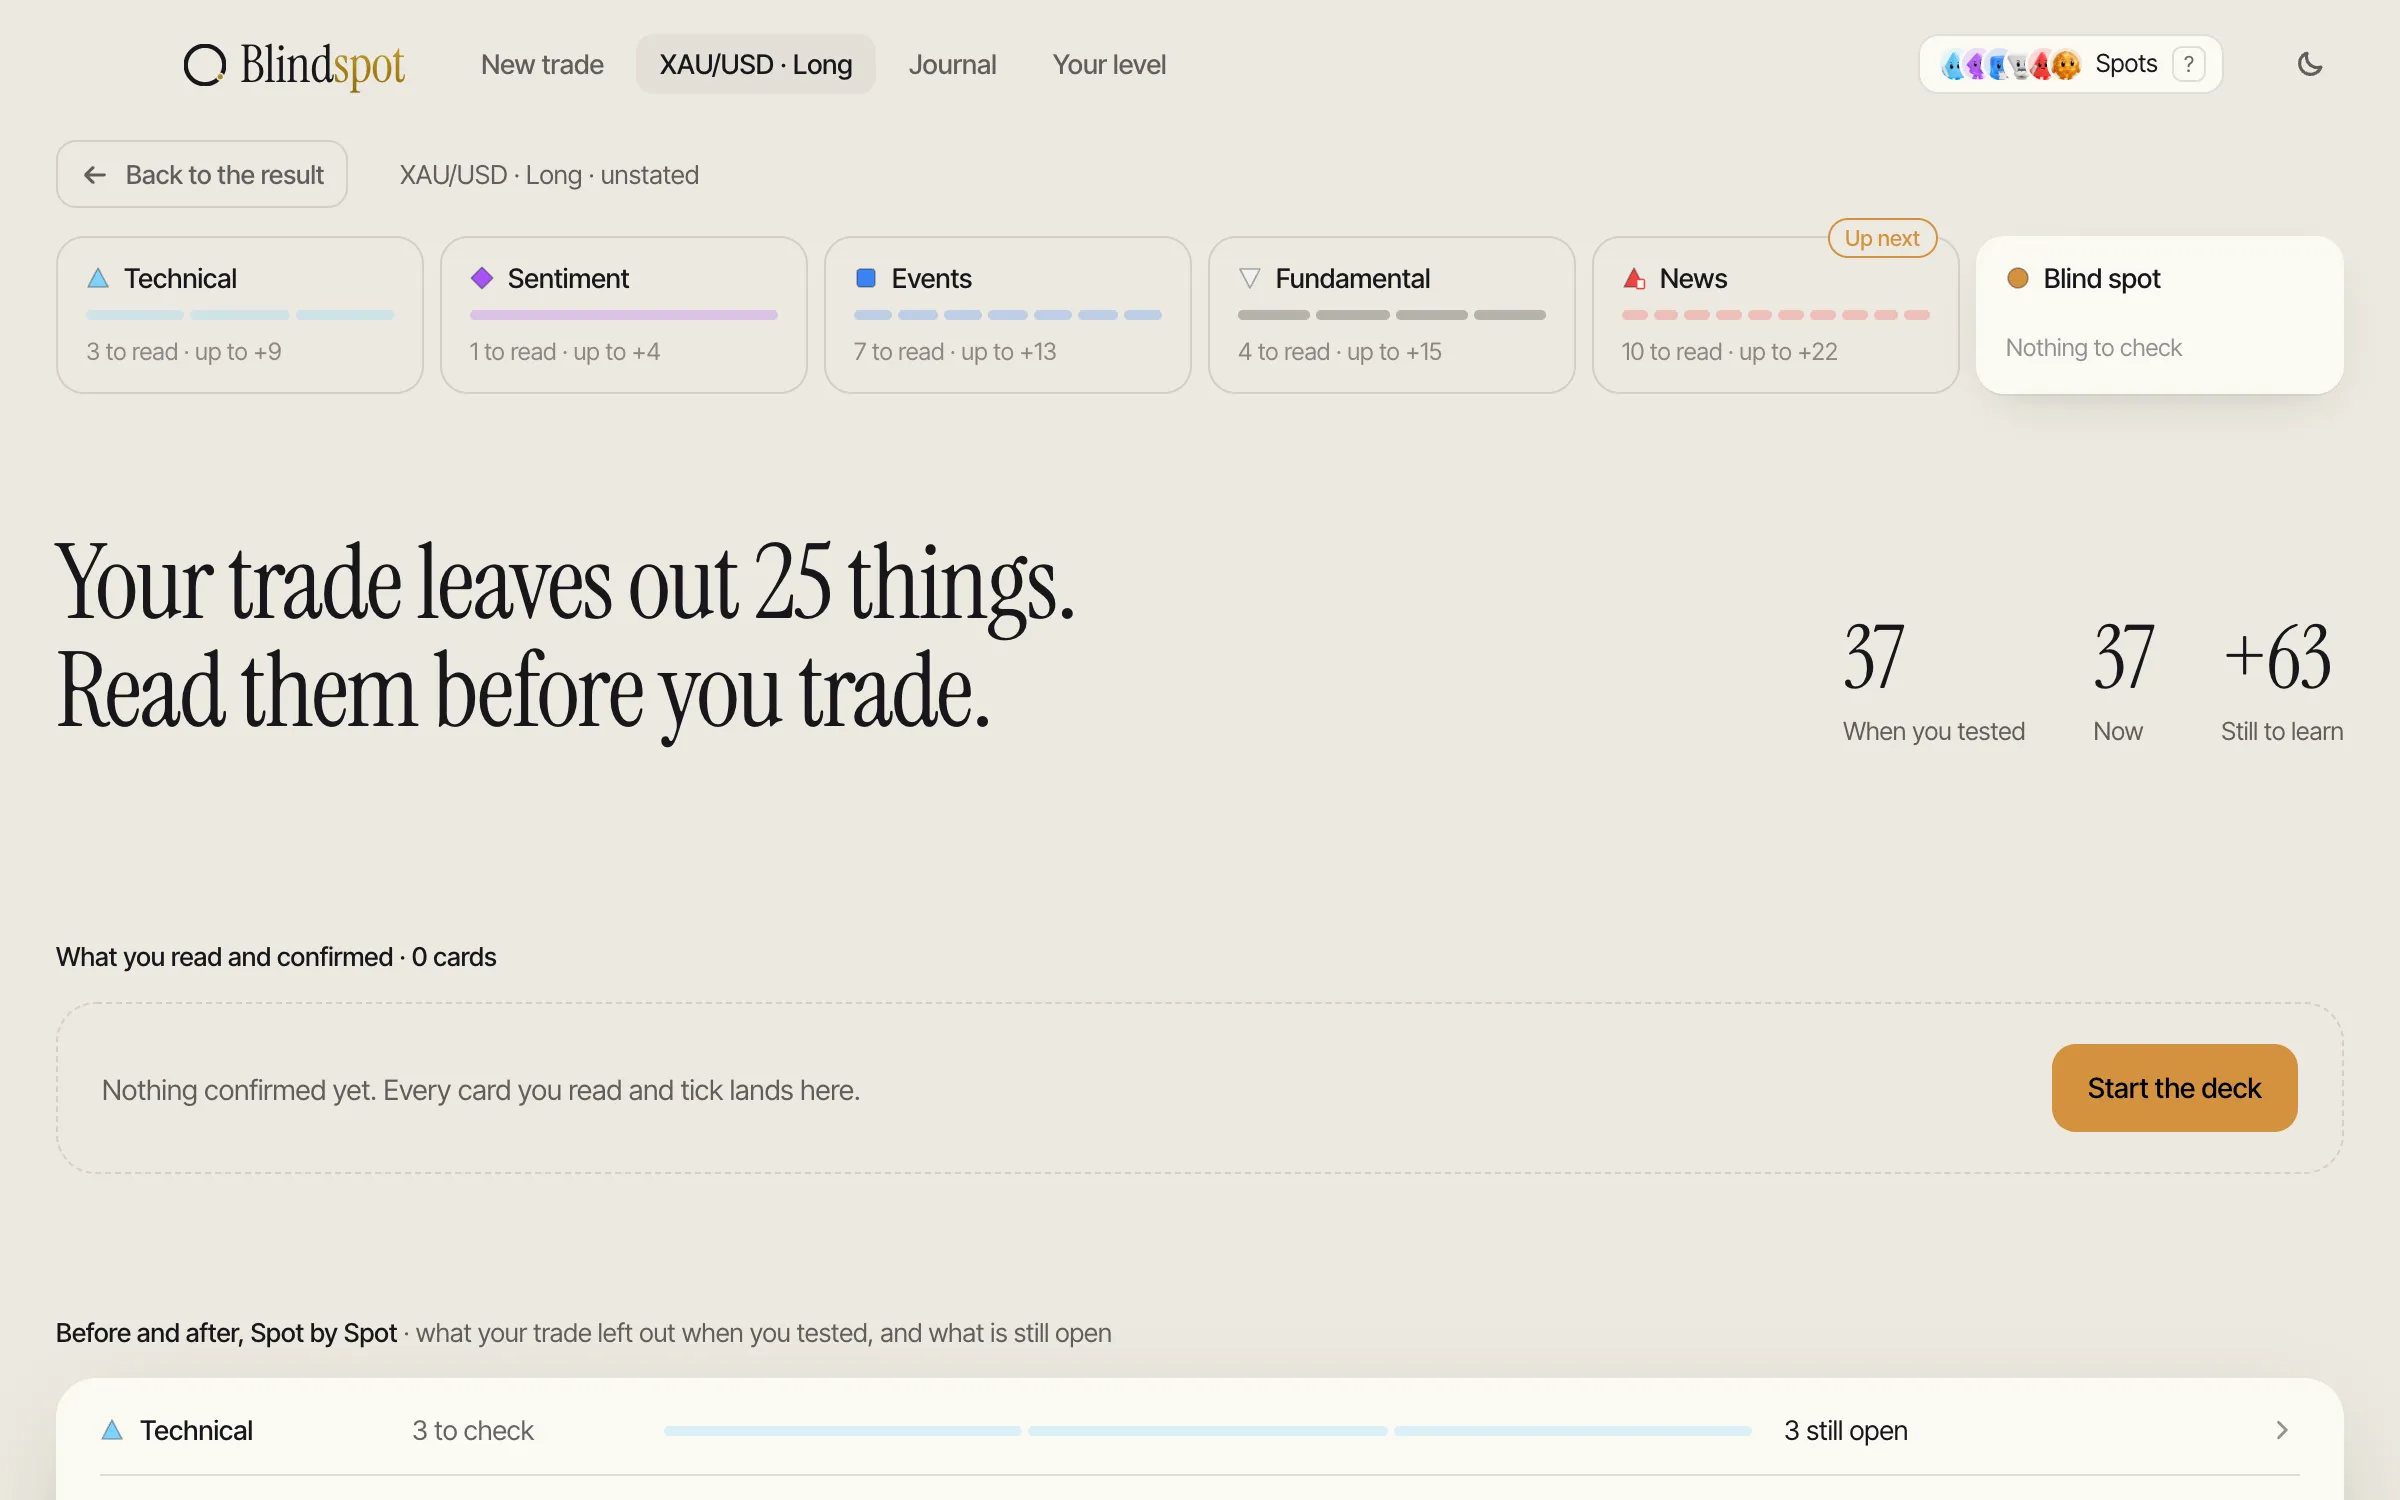Image resolution: width=2400 pixels, height=1500 pixels.
Task: Click '3 still open' text
Action: 1846,1431
